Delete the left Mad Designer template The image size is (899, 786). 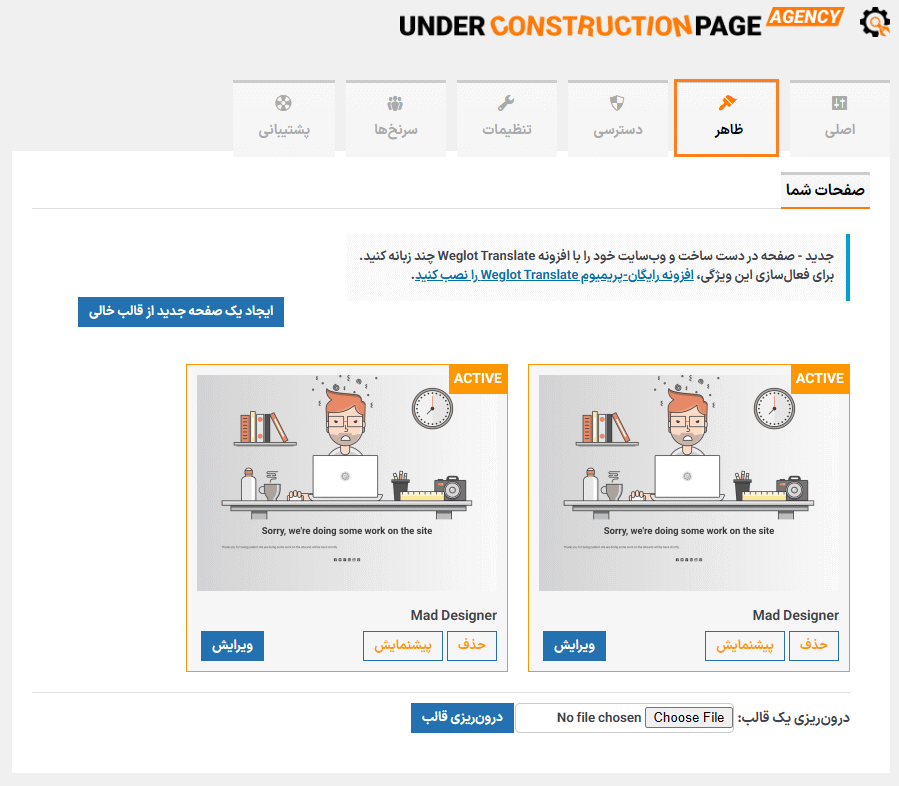[472, 646]
